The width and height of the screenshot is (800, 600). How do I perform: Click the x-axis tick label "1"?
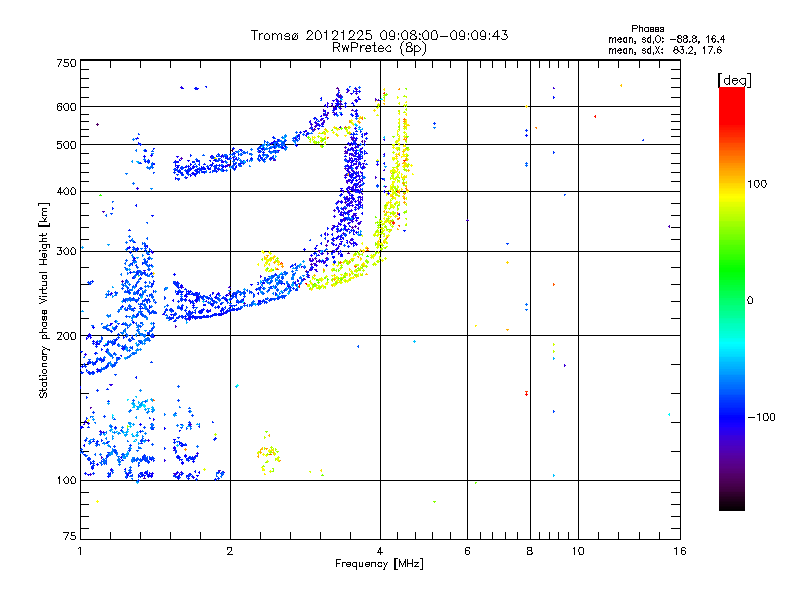point(80,551)
